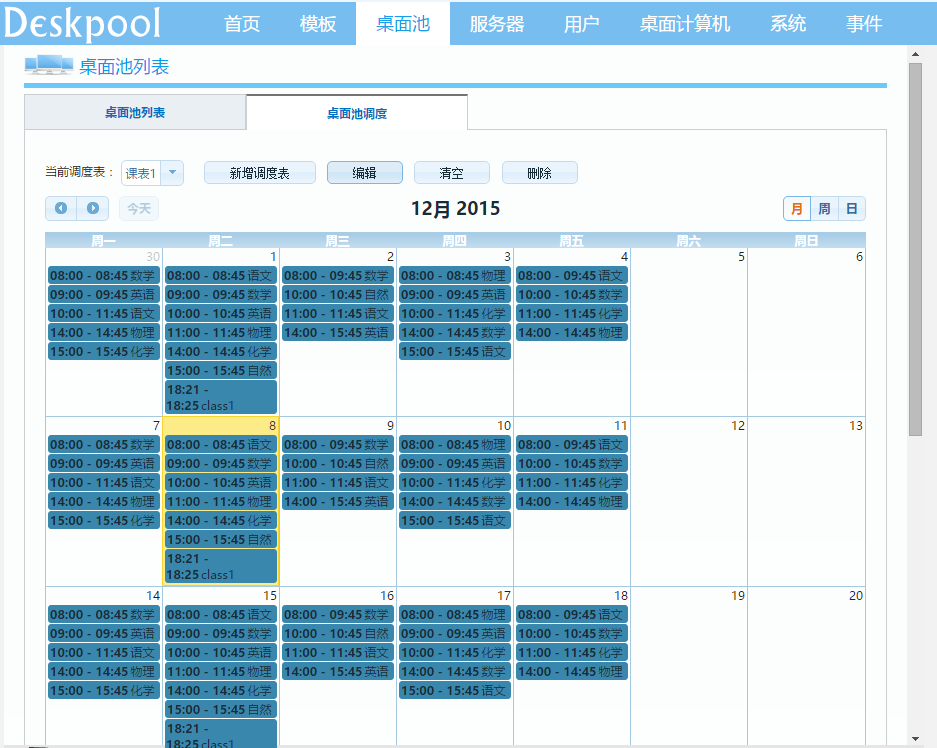Open the 桌面池 menu
Image resolution: width=937 pixels, height=748 pixels.
click(403, 24)
